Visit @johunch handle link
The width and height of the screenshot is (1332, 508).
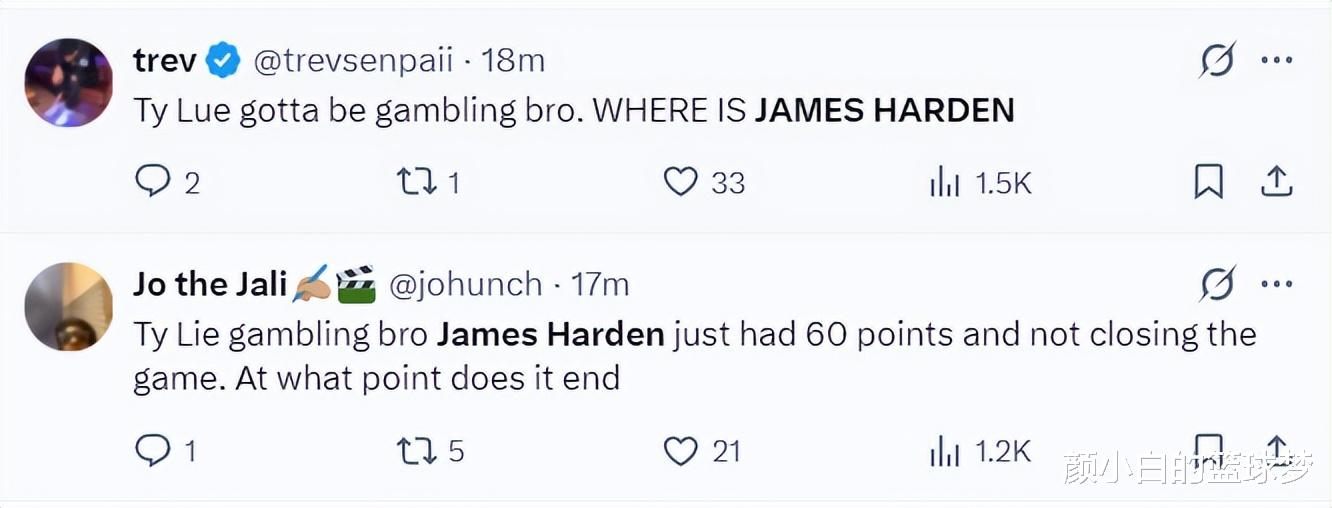point(465,285)
